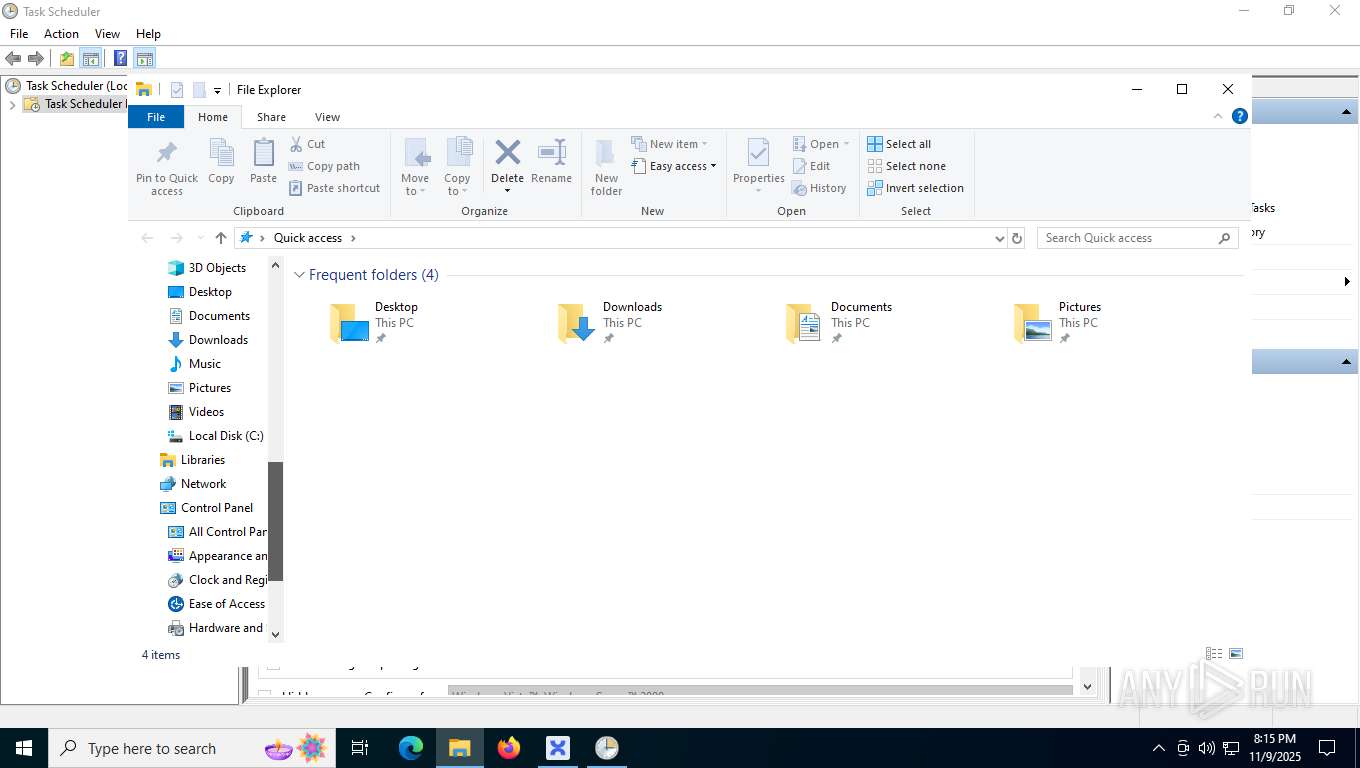
Task: Click the Quick access address path
Action: [x=308, y=238]
